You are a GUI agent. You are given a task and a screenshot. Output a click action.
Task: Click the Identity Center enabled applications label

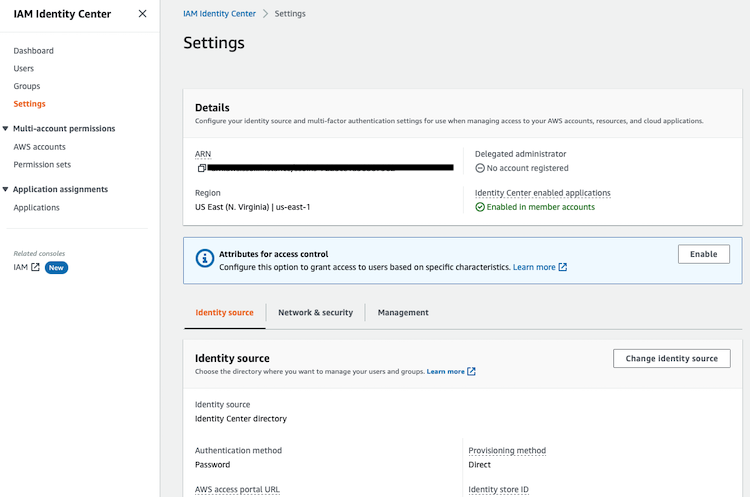tap(542, 193)
